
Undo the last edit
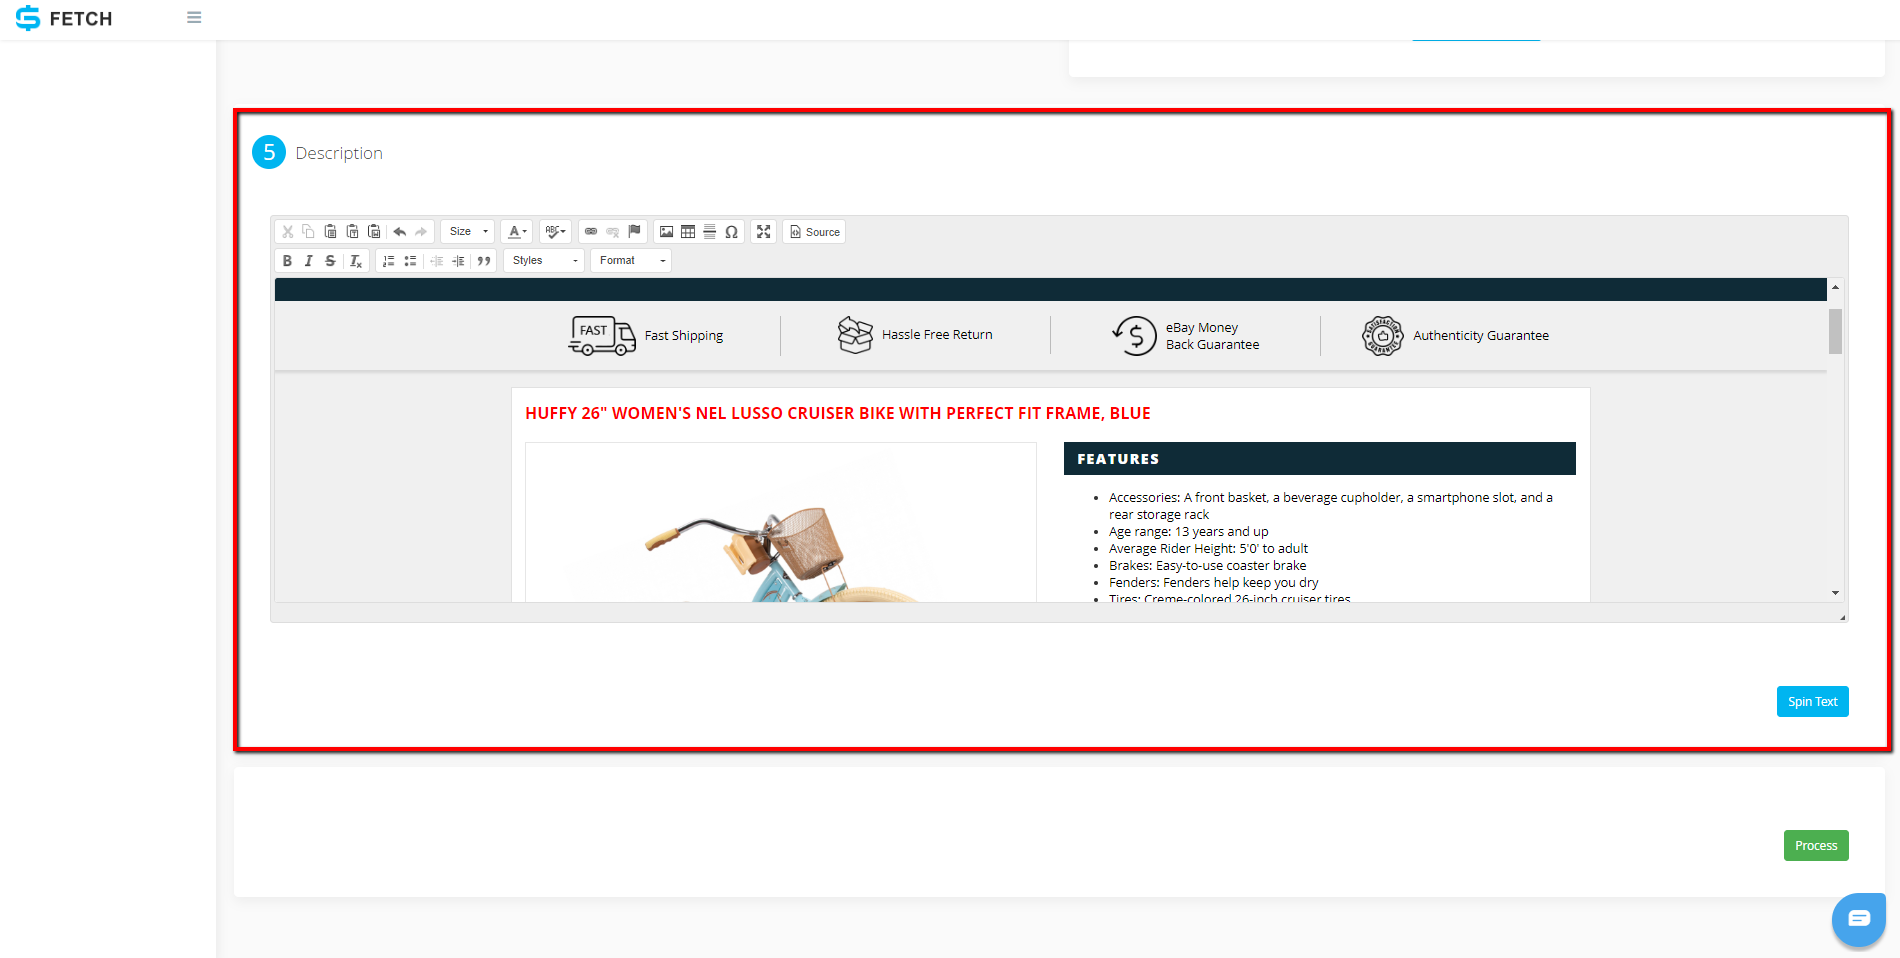[400, 232]
